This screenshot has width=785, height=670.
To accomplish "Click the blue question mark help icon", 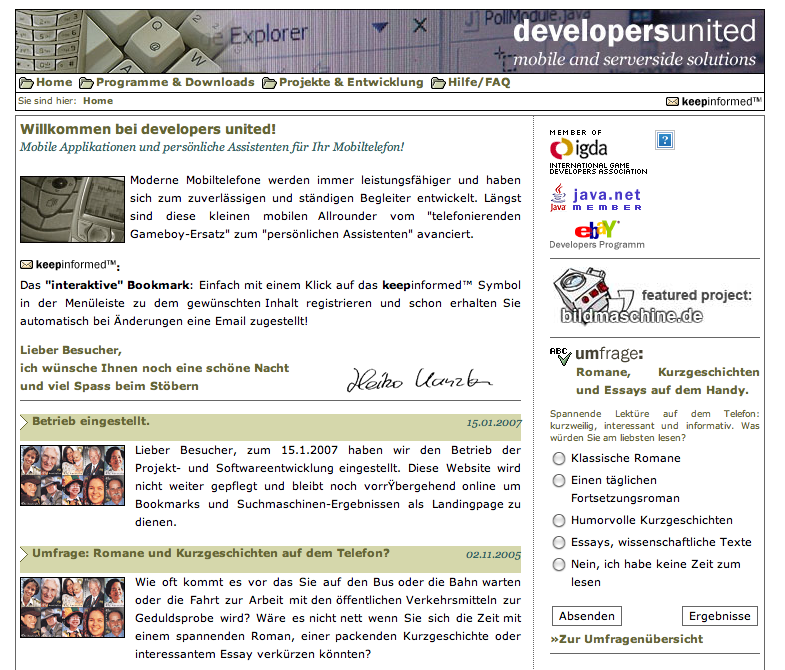I will coord(664,140).
